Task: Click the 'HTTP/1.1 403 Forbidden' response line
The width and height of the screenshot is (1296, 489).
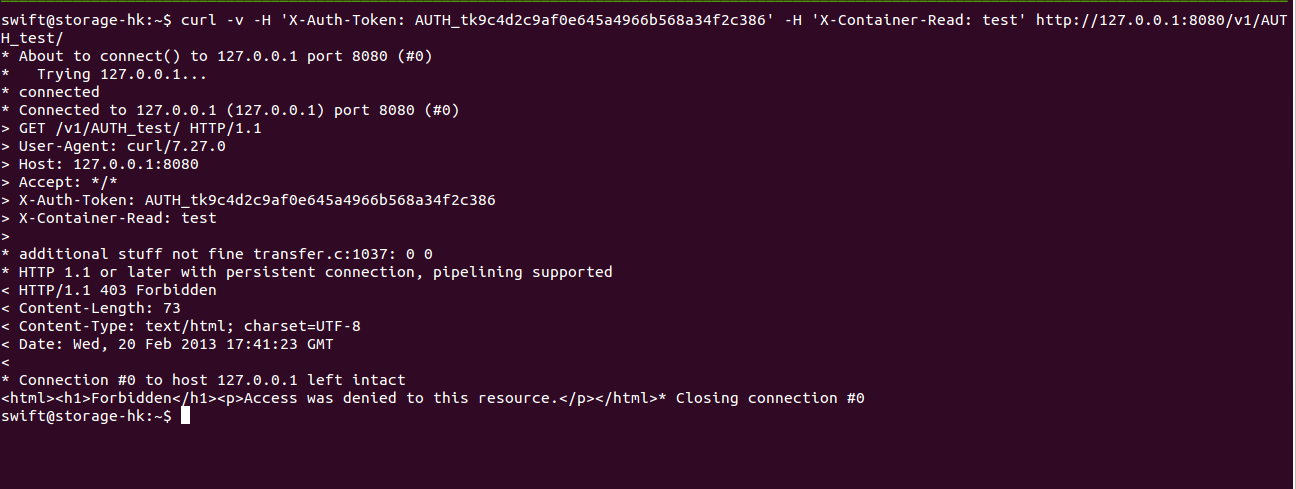Action: click(118, 290)
